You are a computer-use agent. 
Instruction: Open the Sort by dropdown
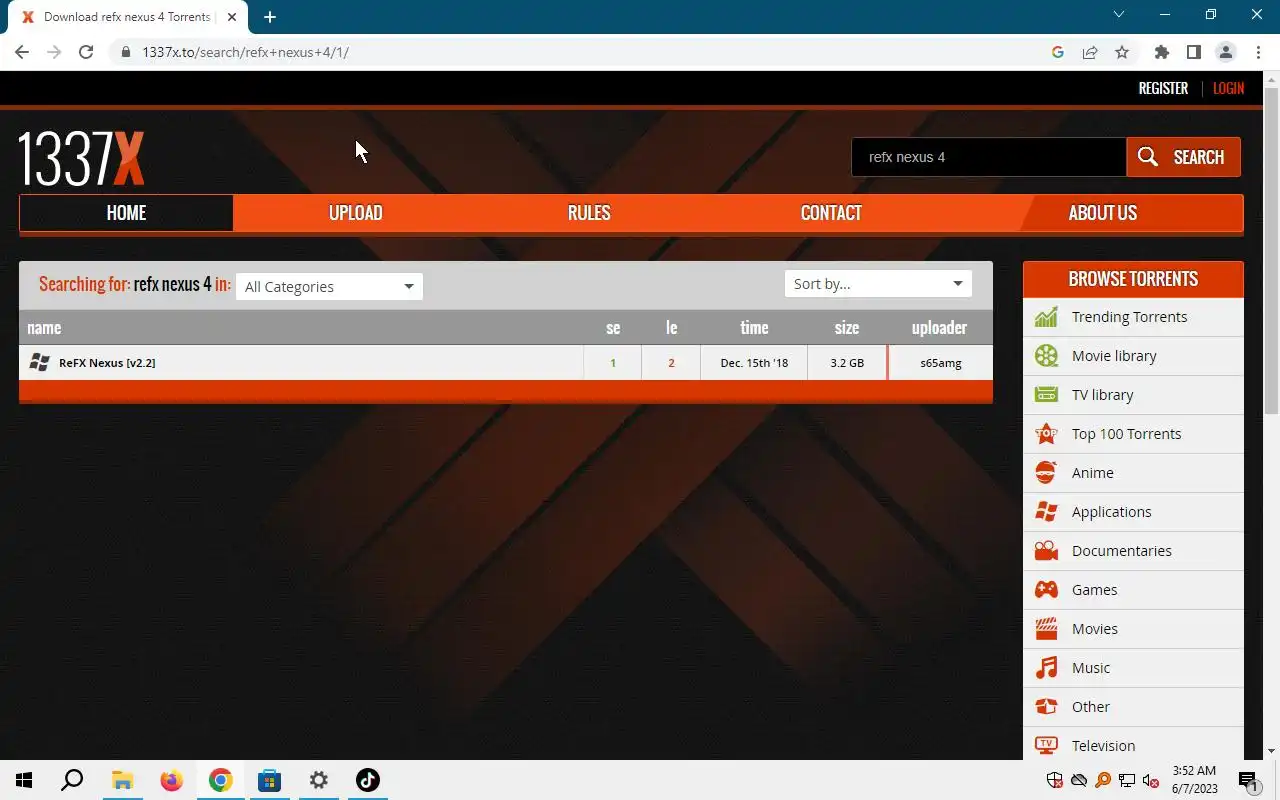point(878,284)
